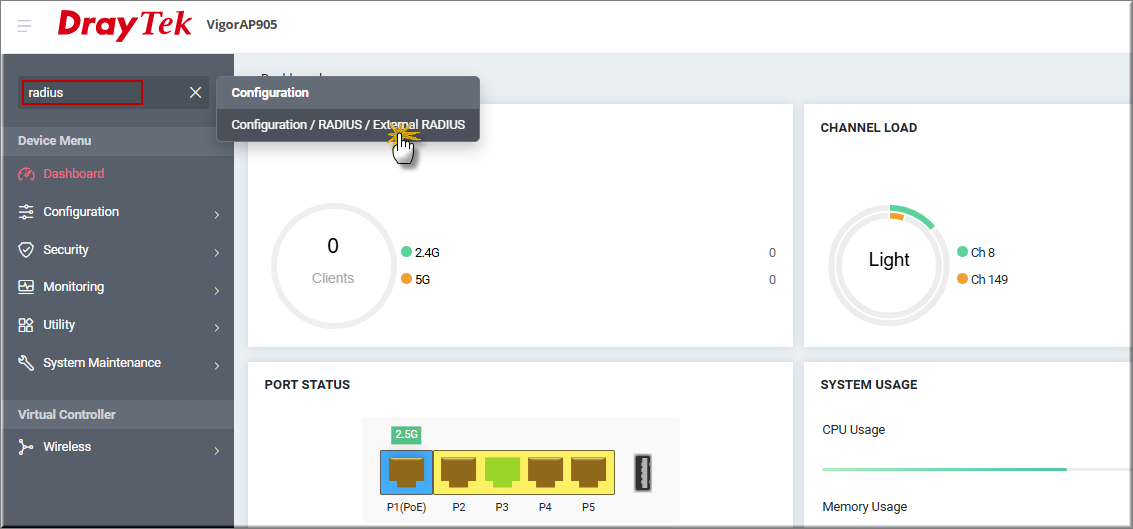The height and width of the screenshot is (529, 1133).
Task: Click the Utility grid icon
Action: [x=27, y=325]
